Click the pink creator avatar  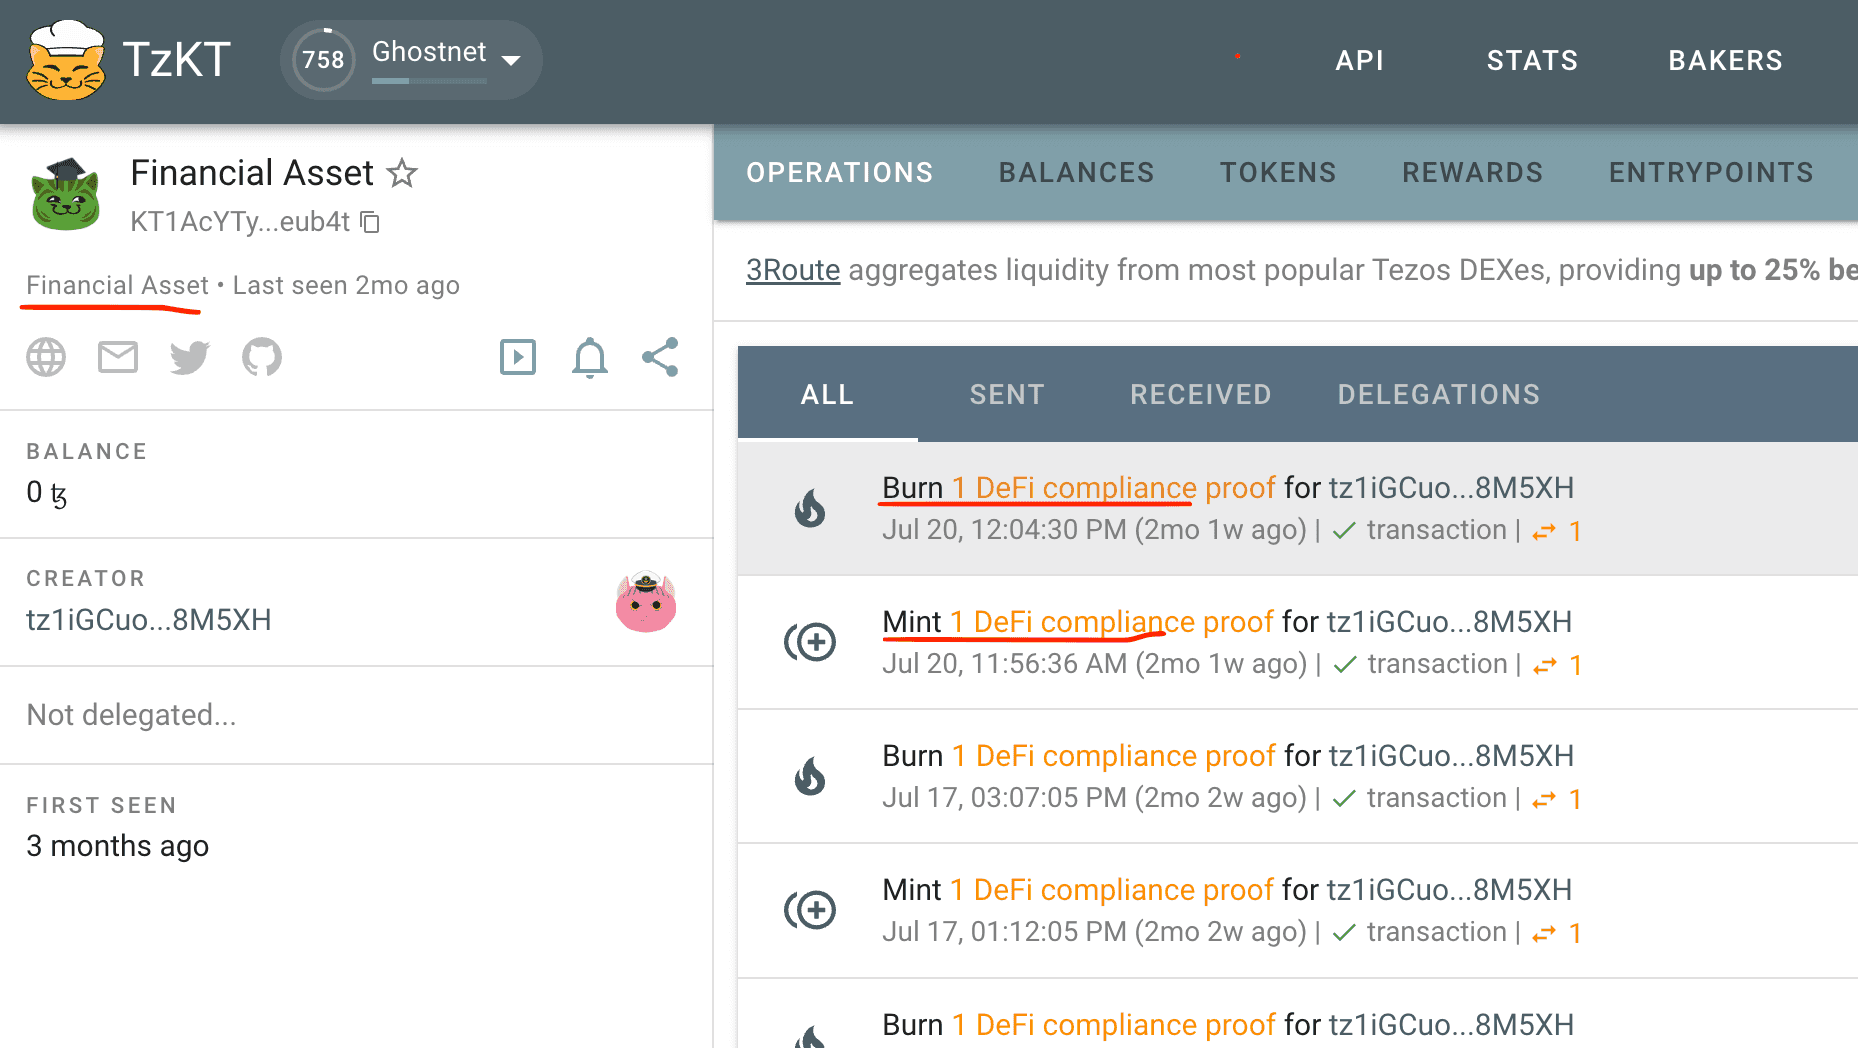[x=646, y=602]
